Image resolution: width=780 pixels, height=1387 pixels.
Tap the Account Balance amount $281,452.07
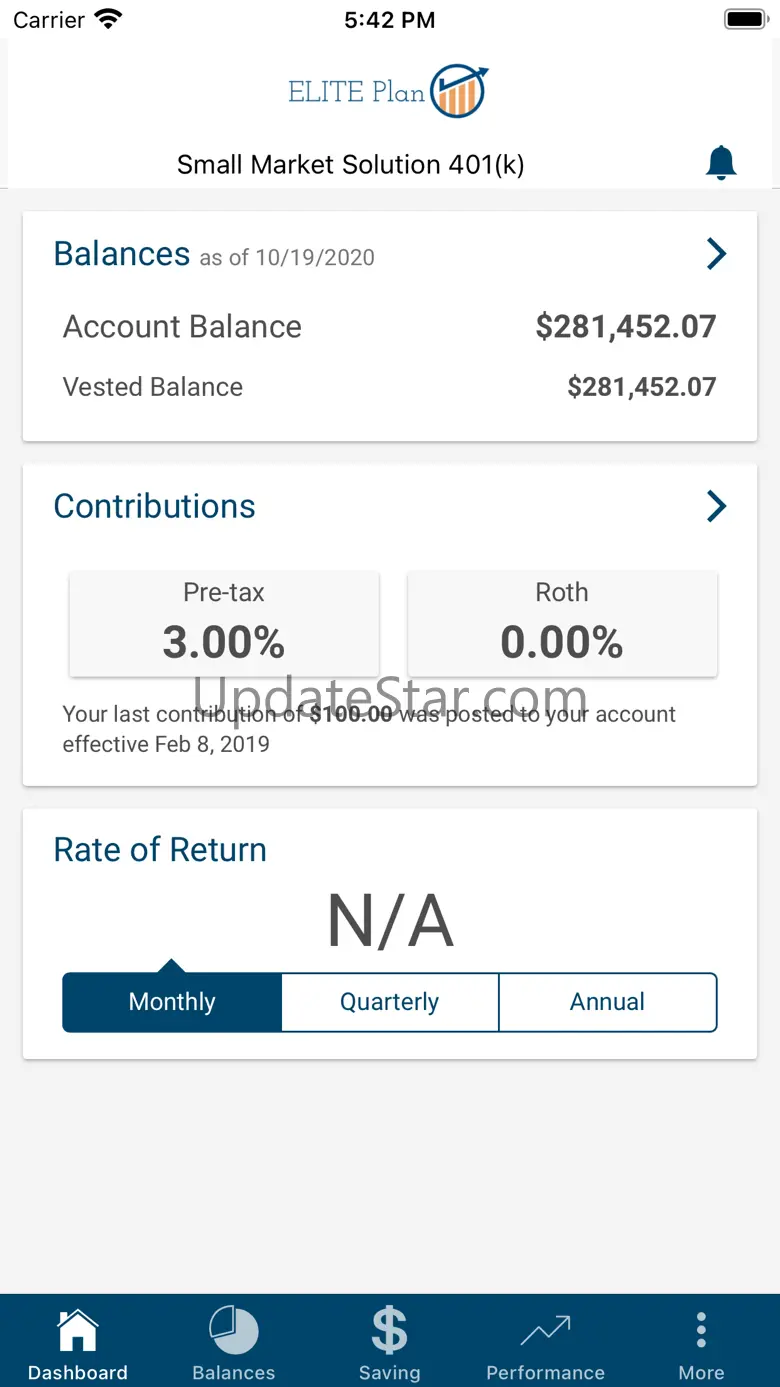626,326
